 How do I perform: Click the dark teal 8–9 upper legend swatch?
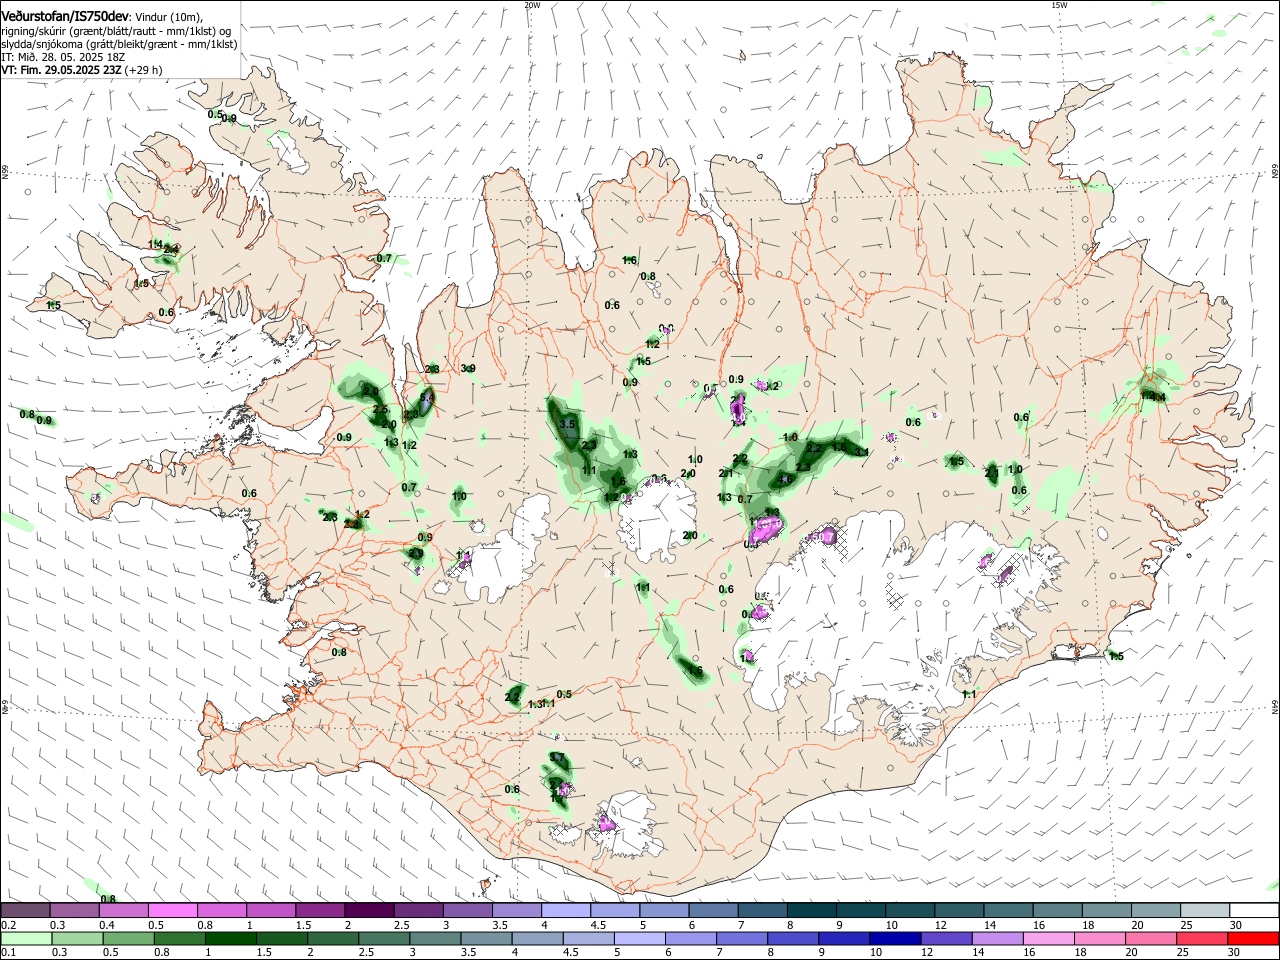[x=812, y=911]
